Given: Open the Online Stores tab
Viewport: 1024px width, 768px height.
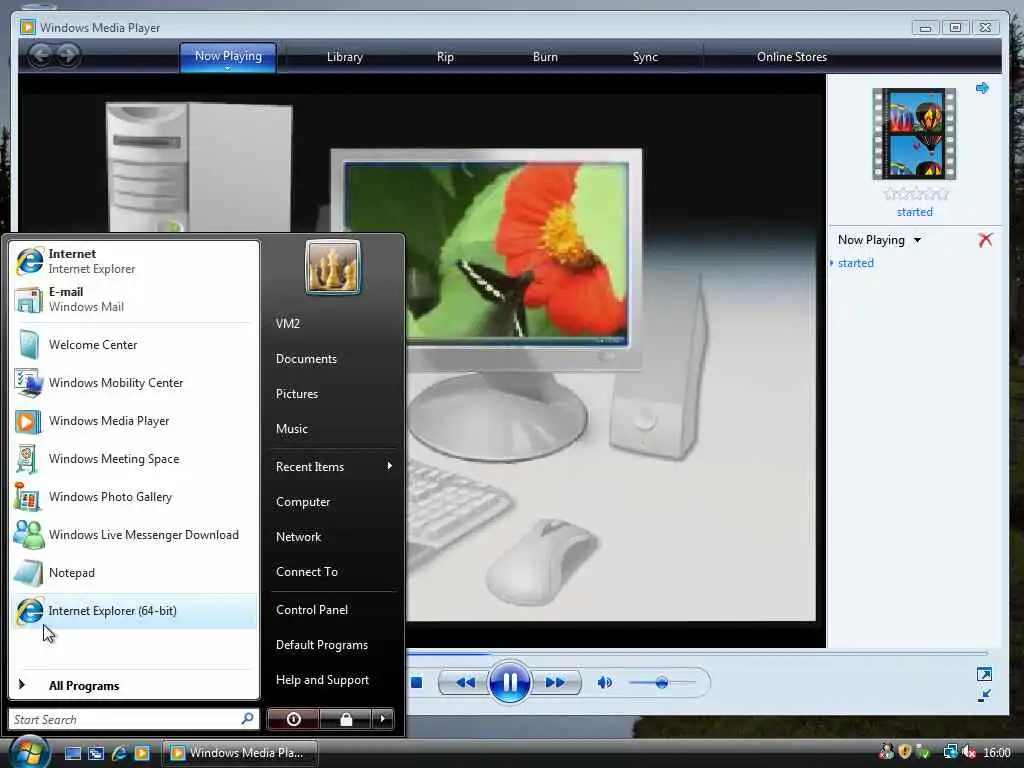Looking at the screenshot, I should [x=792, y=57].
